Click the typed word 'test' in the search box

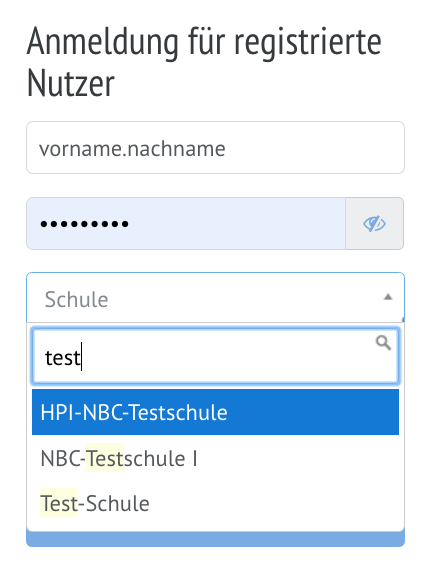(x=63, y=358)
